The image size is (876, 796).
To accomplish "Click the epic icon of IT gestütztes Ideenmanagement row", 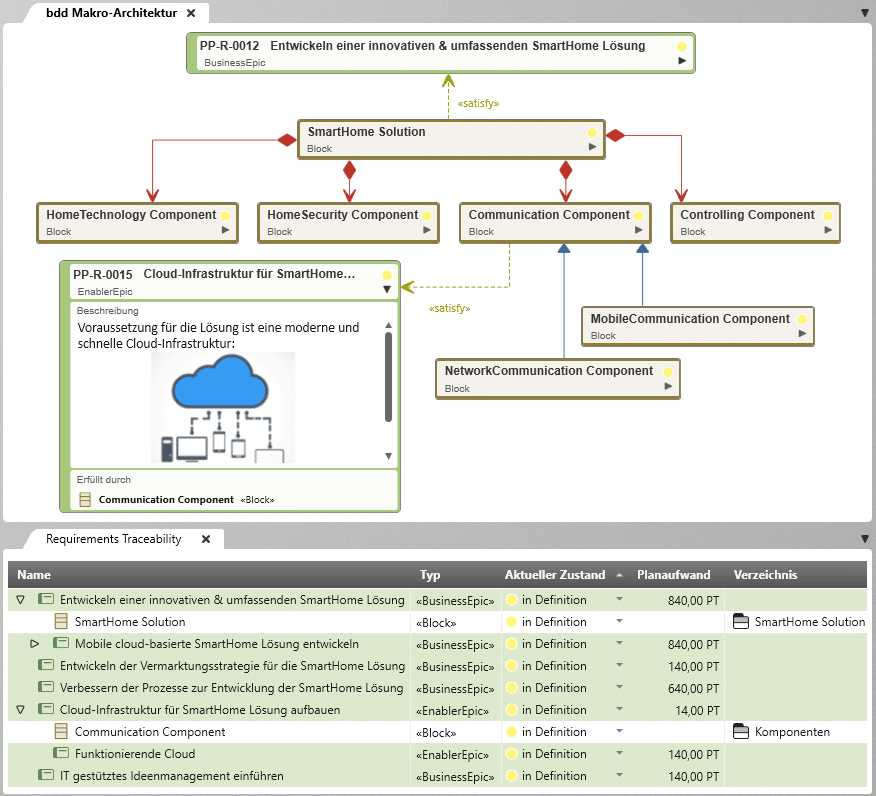I will pos(45,776).
